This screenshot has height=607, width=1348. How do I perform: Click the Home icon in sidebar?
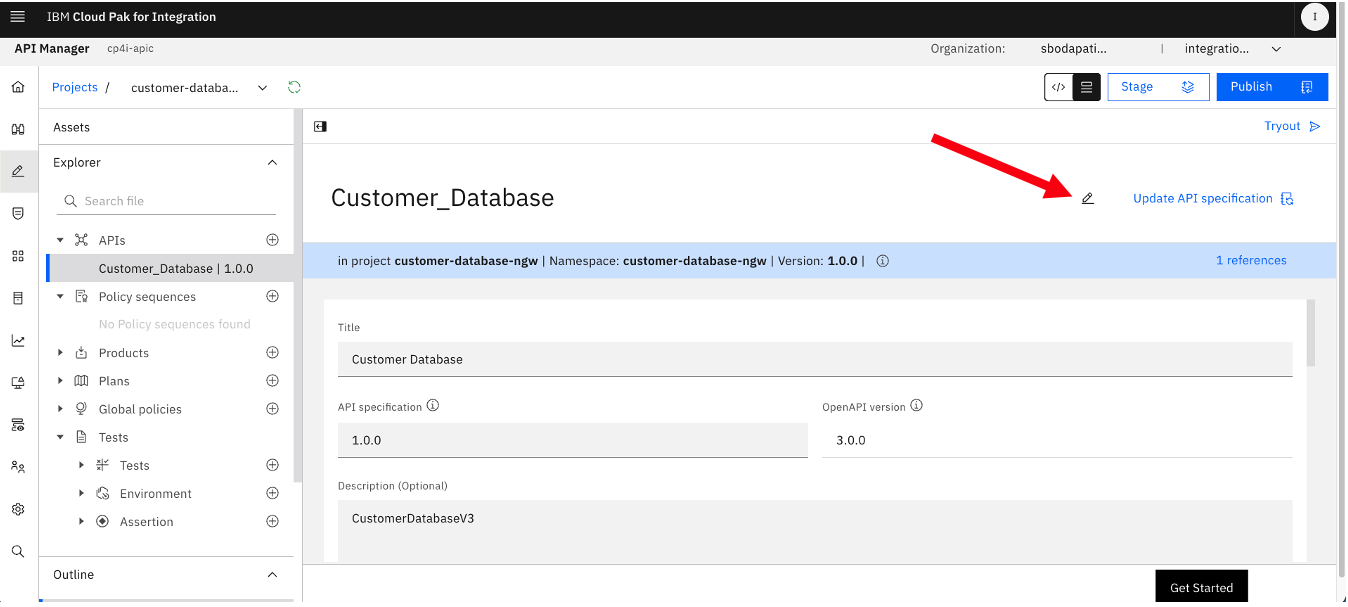(18, 87)
